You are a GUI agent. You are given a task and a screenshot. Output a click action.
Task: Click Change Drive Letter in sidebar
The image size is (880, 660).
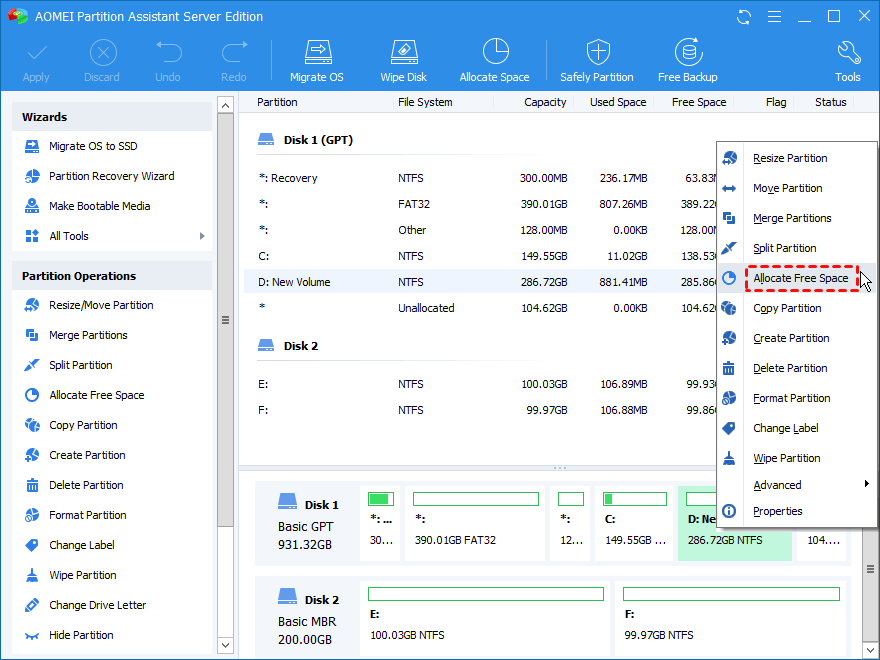97,605
